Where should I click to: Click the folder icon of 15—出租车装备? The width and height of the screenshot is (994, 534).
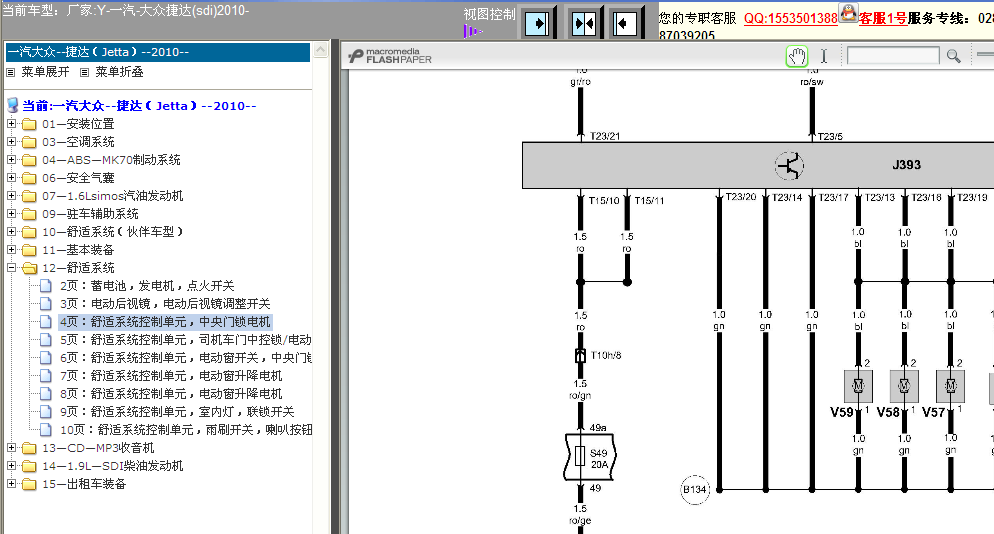pos(29,485)
